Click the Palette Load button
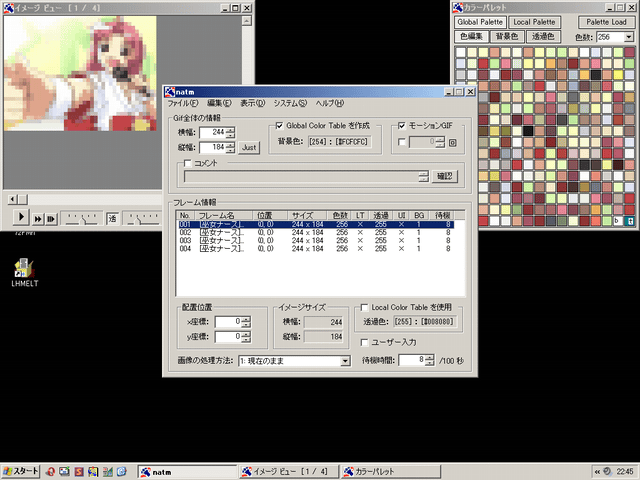 (606, 21)
